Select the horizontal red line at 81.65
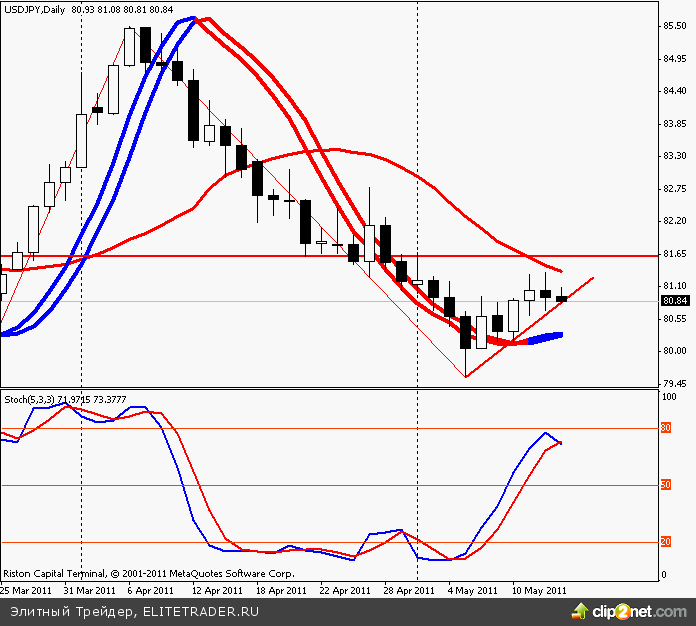The width and height of the screenshot is (696, 626). 250,256
